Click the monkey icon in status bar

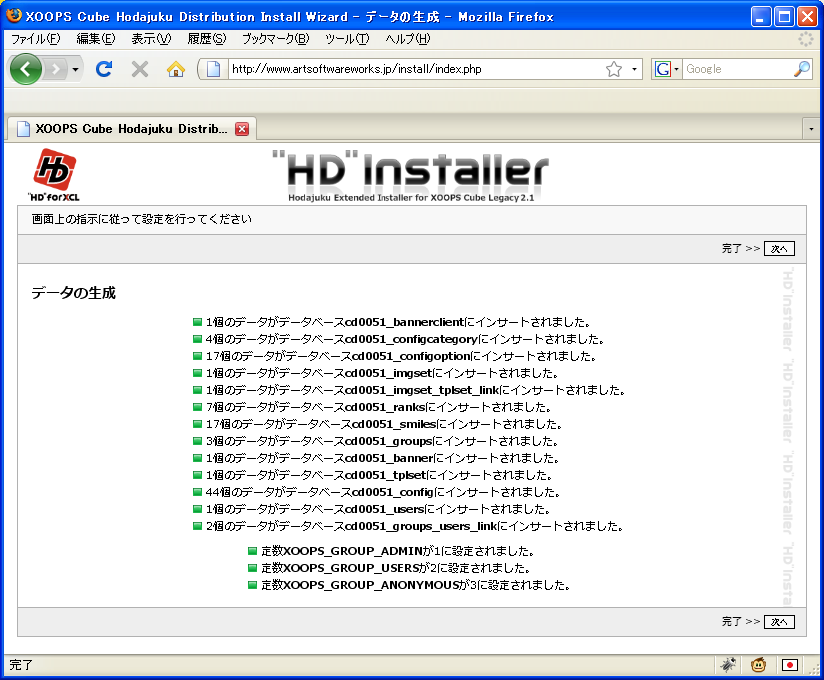pyautogui.click(x=760, y=664)
